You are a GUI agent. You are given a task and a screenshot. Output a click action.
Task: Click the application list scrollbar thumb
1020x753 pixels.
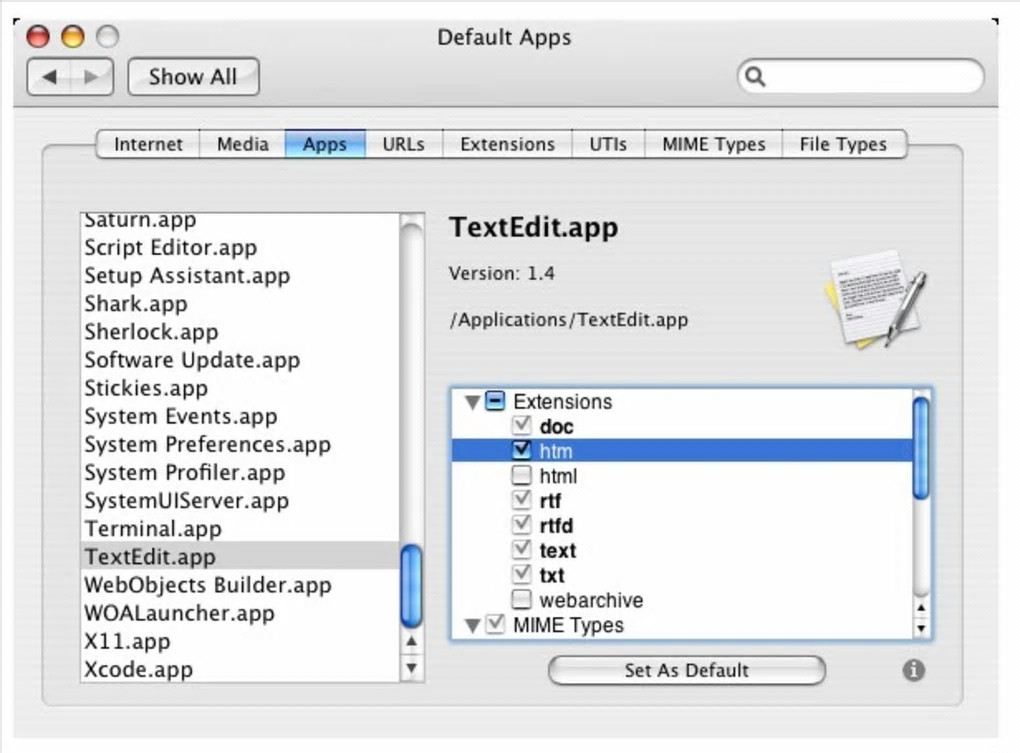pyautogui.click(x=411, y=587)
